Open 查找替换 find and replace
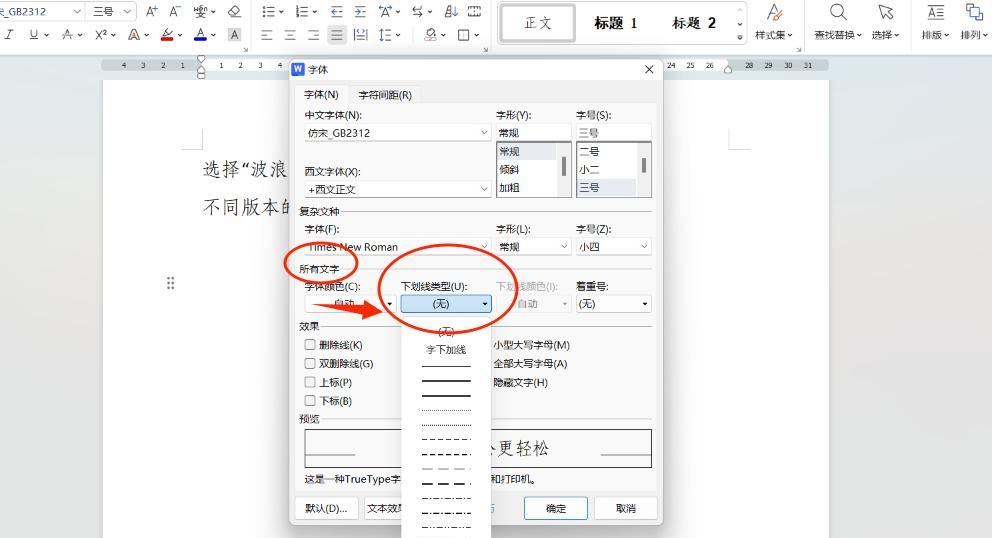992x538 pixels. point(838,22)
